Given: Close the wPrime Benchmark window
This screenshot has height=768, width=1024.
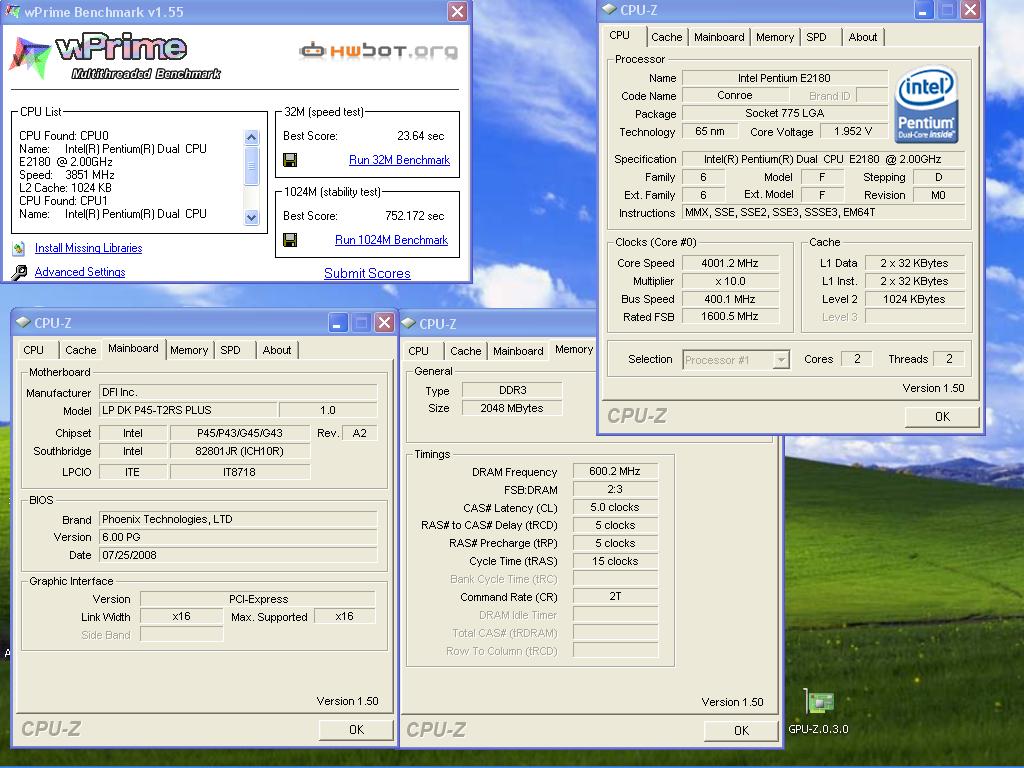Looking at the screenshot, I should (x=457, y=12).
